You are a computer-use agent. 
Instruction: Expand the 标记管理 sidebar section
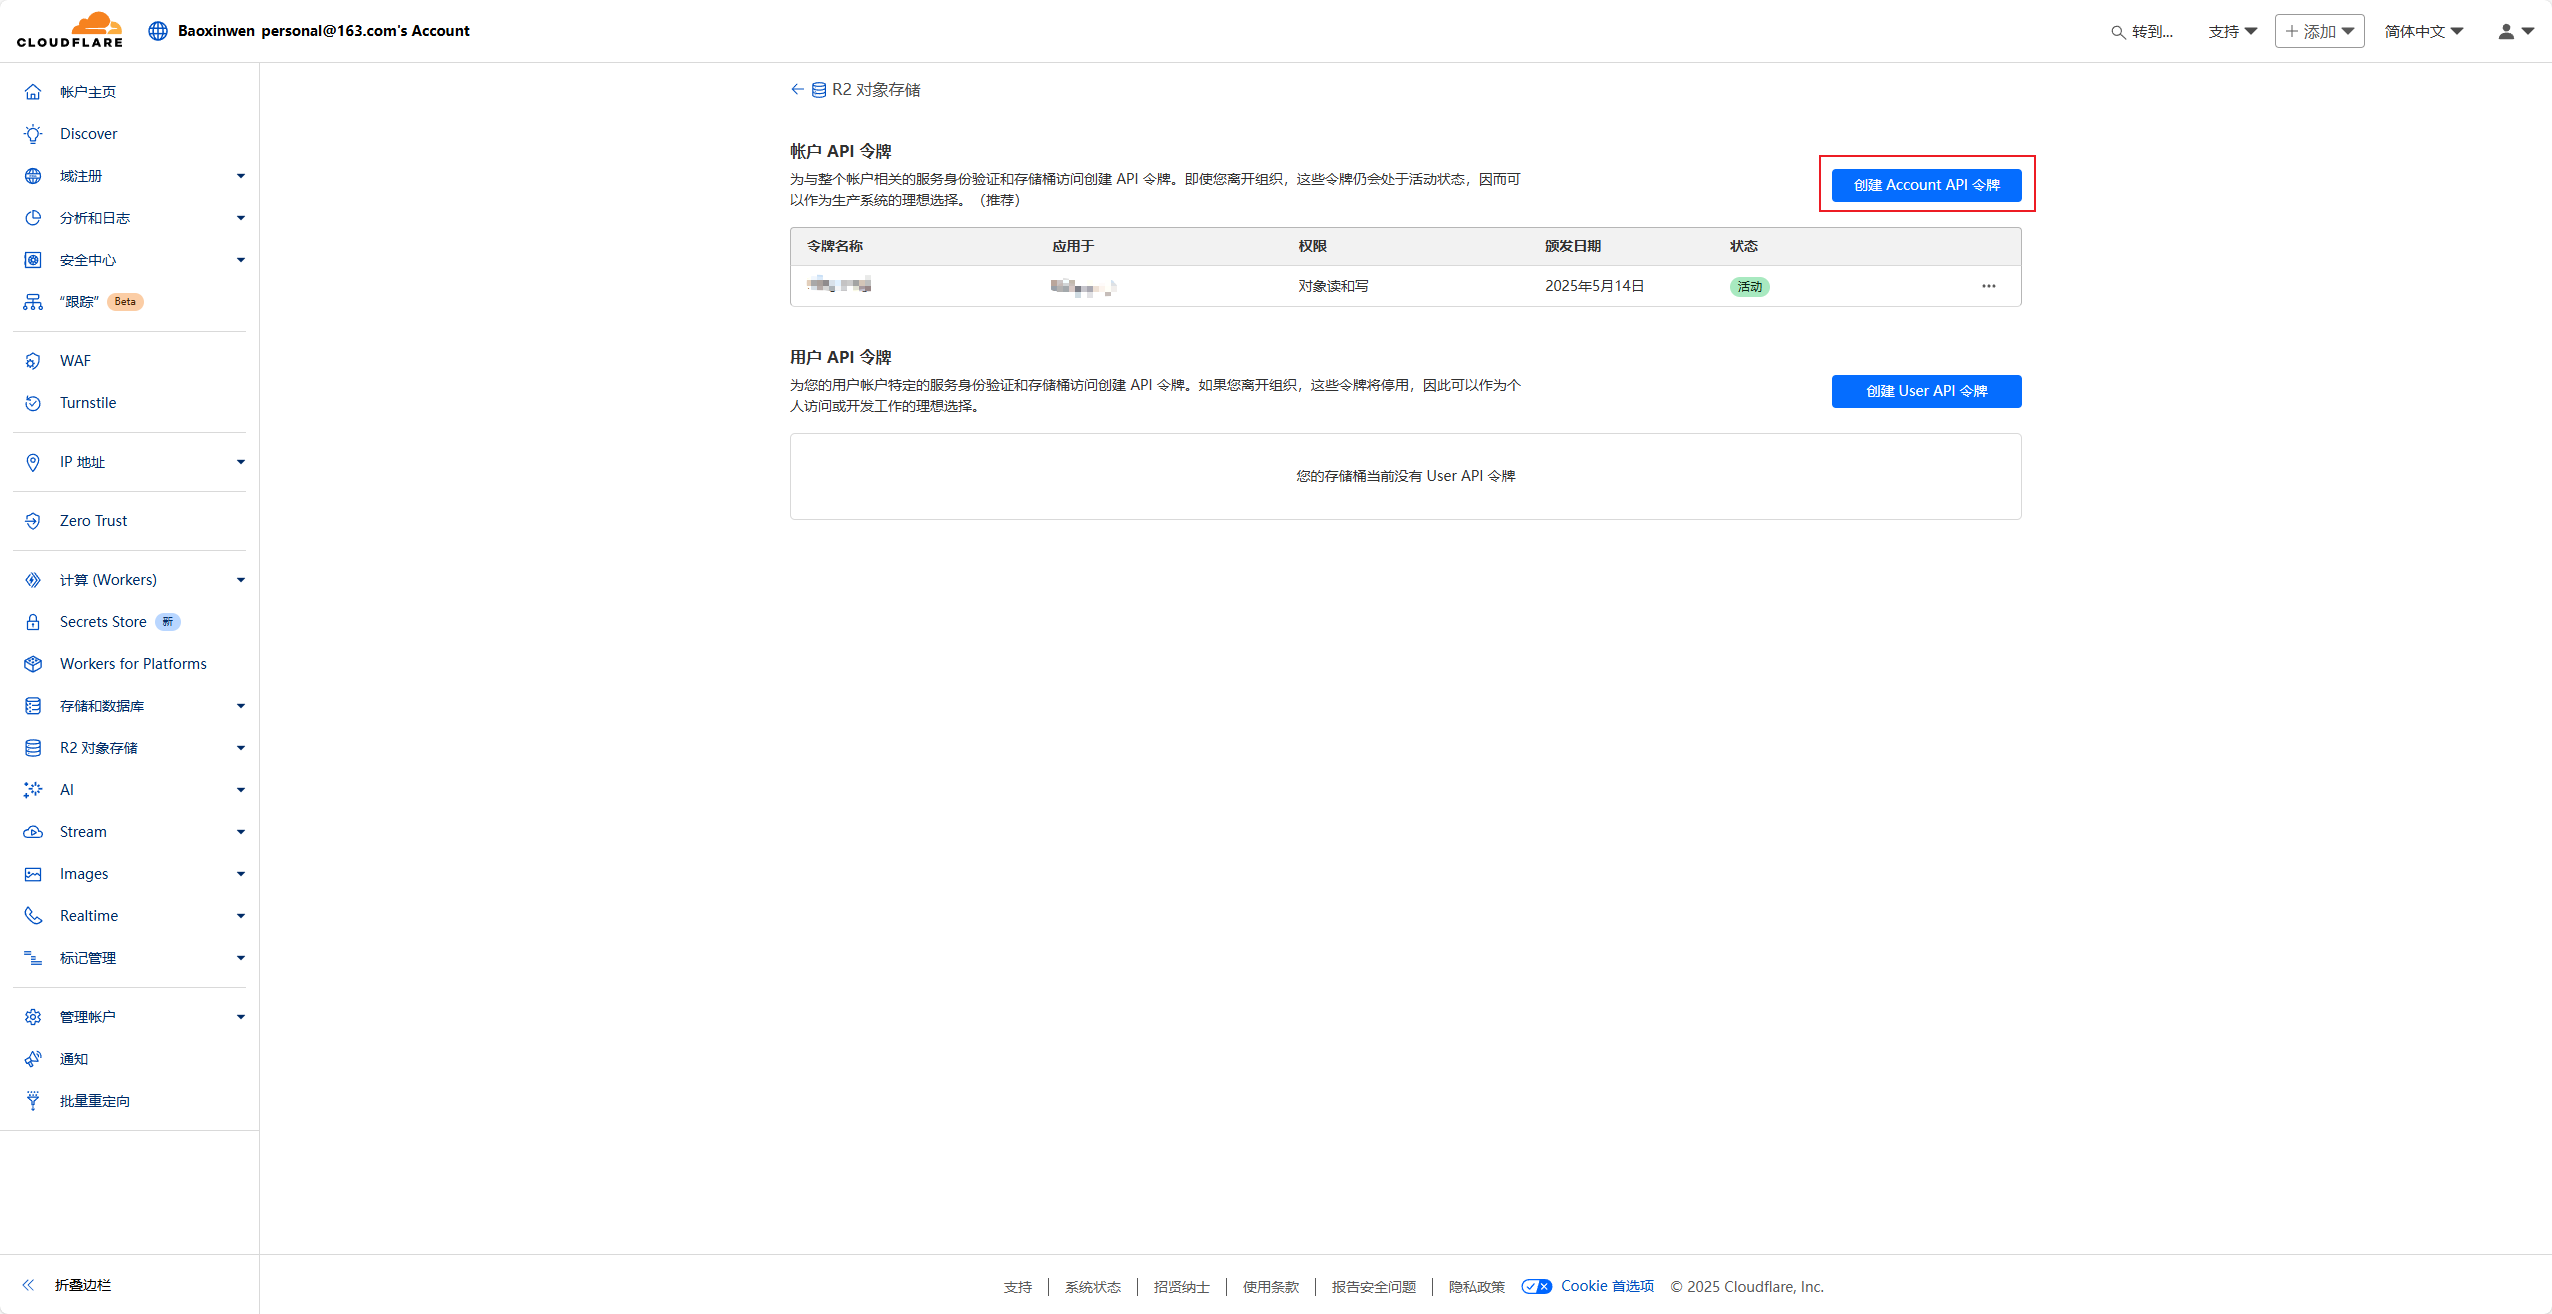pyautogui.click(x=241, y=958)
